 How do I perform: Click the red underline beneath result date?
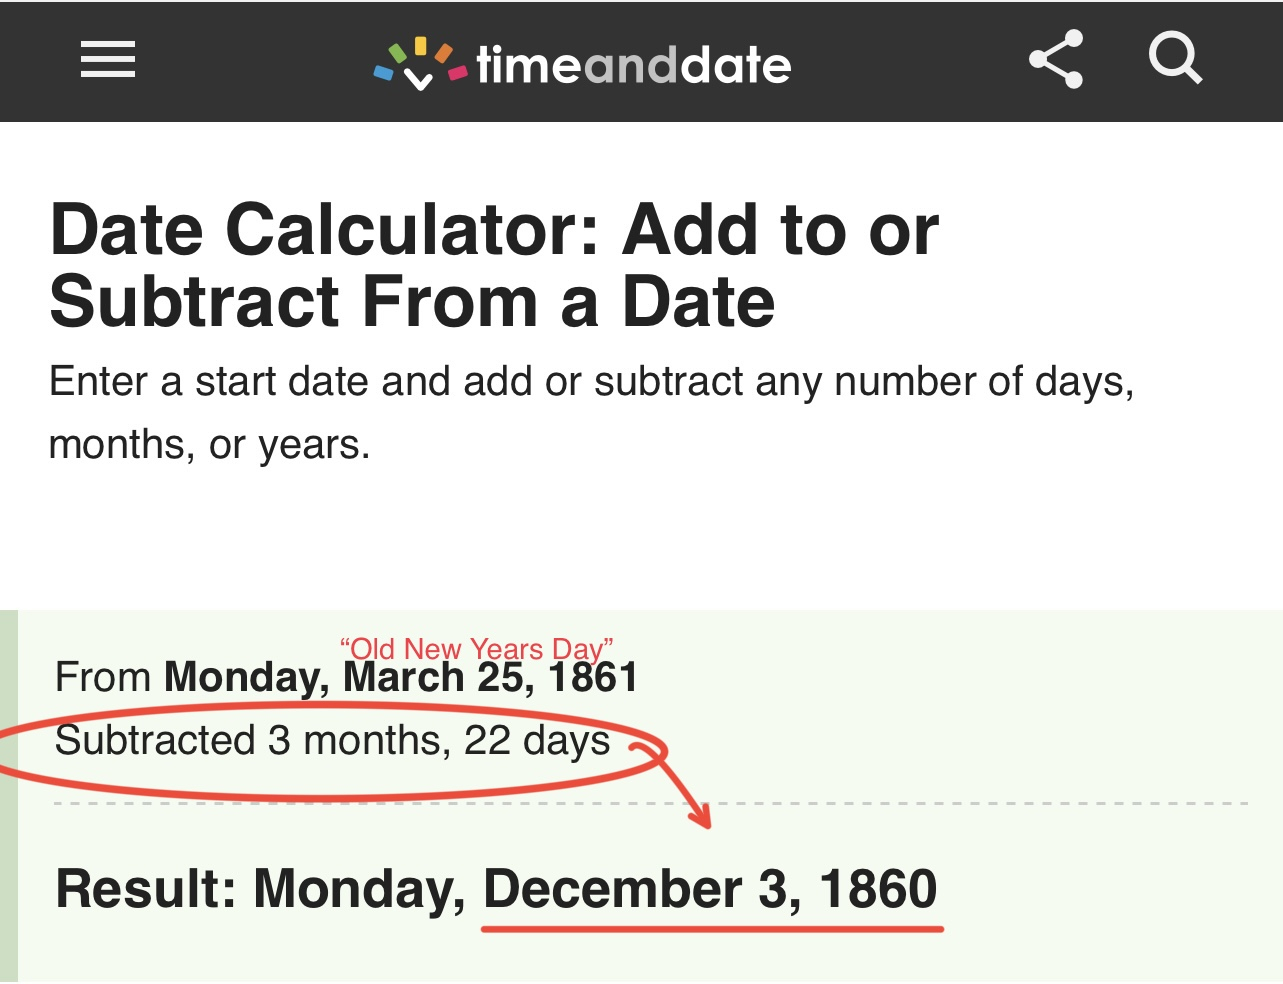(x=712, y=929)
